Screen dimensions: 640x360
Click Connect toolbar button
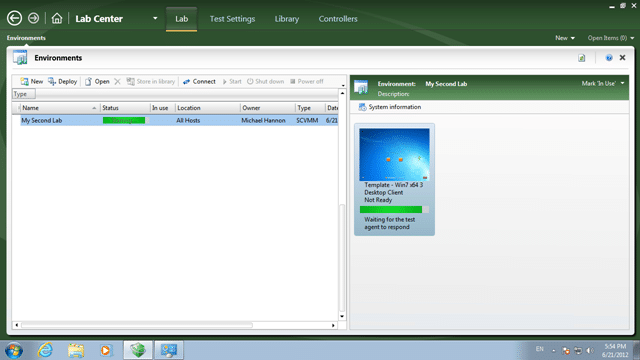coord(199,82)
